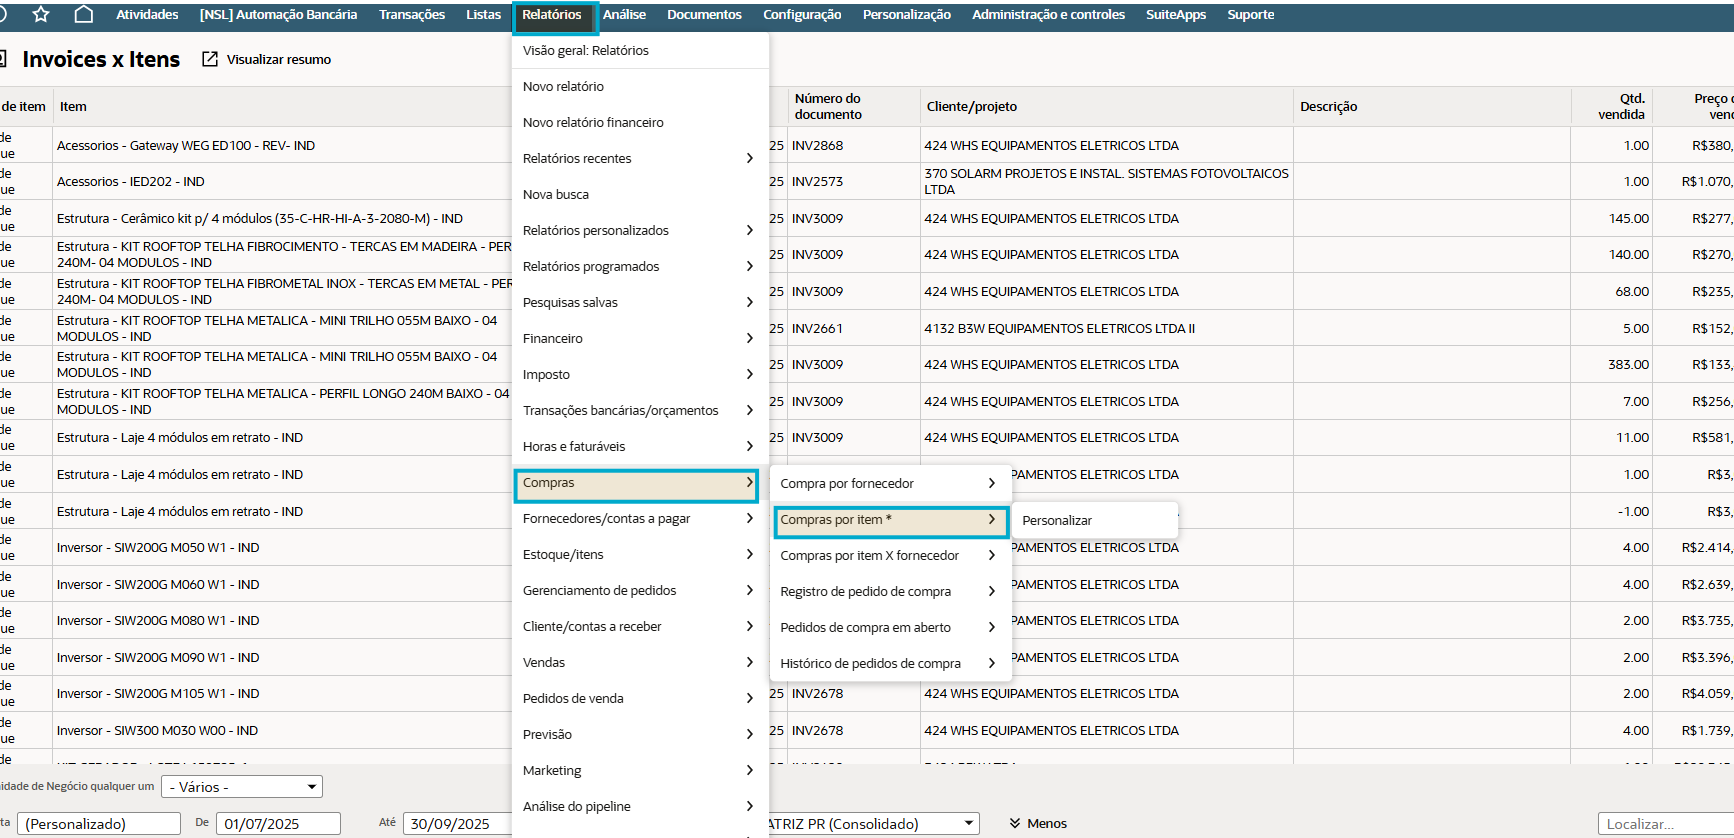Screen dimensions: 1734x838
Task: Expand the Relatórios recentes submenu arrow
Action: 749,158
